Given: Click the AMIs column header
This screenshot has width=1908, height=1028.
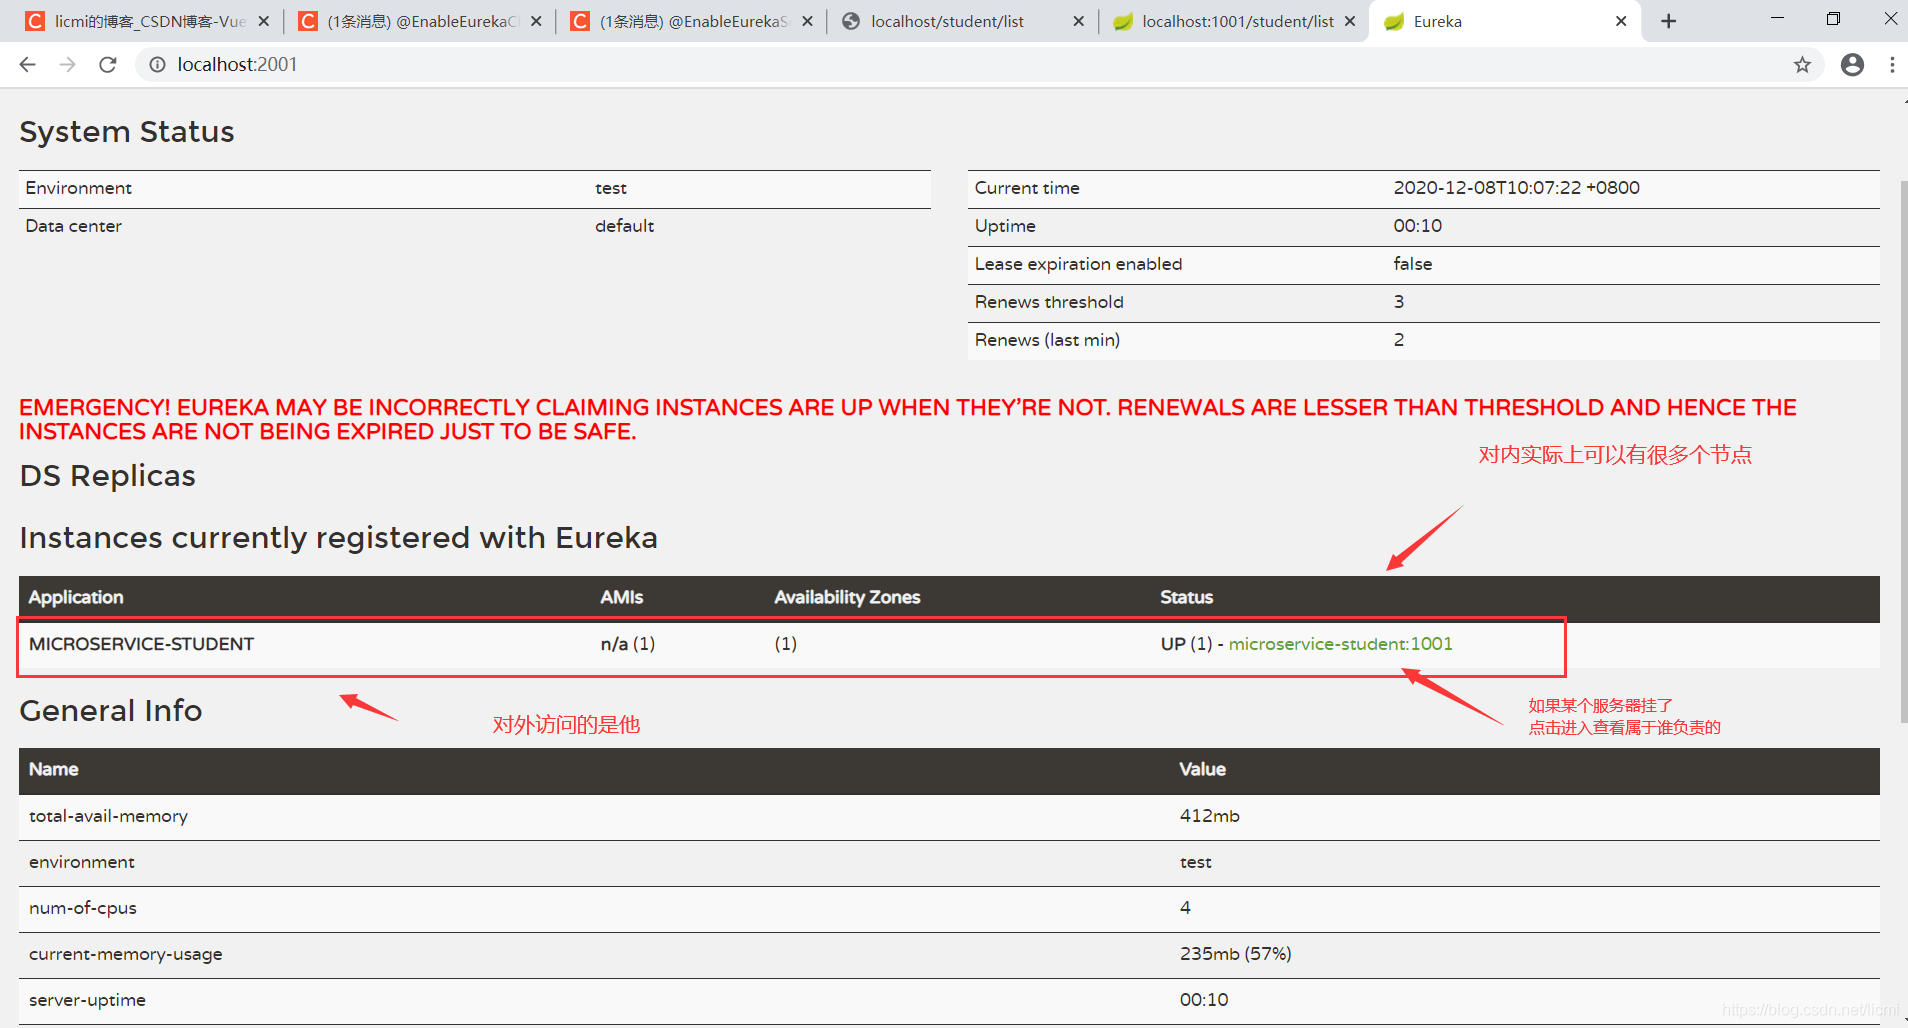Looking at the screenshot, I should [x=621, y=597].
